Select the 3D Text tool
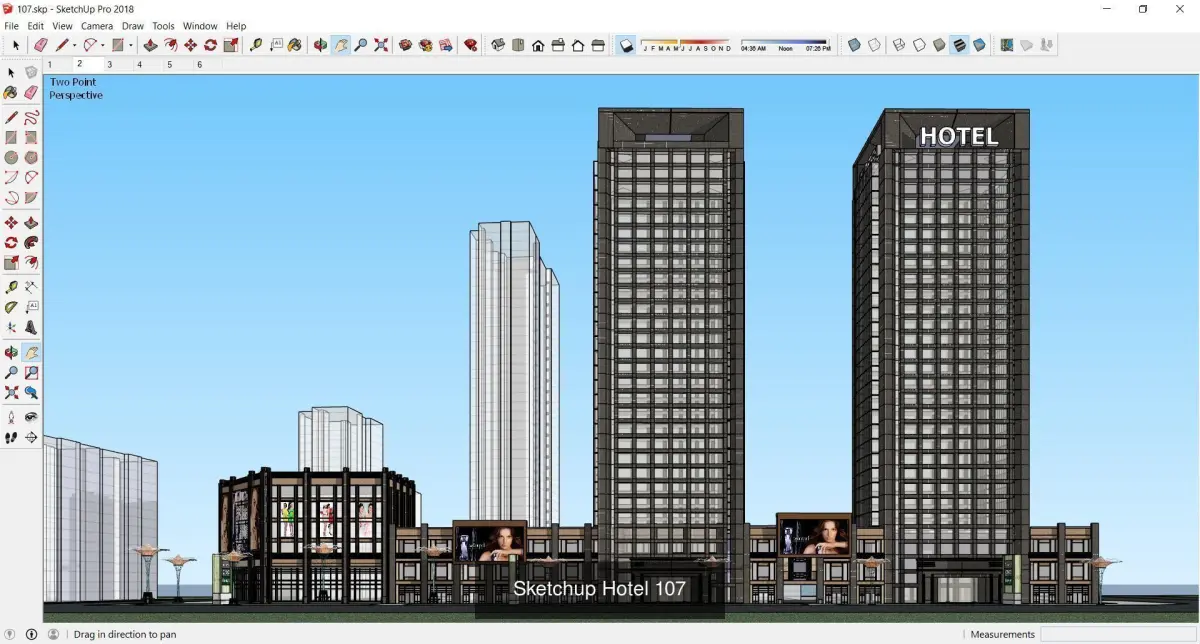This screenshot has height=644, width=1200. 31,327
